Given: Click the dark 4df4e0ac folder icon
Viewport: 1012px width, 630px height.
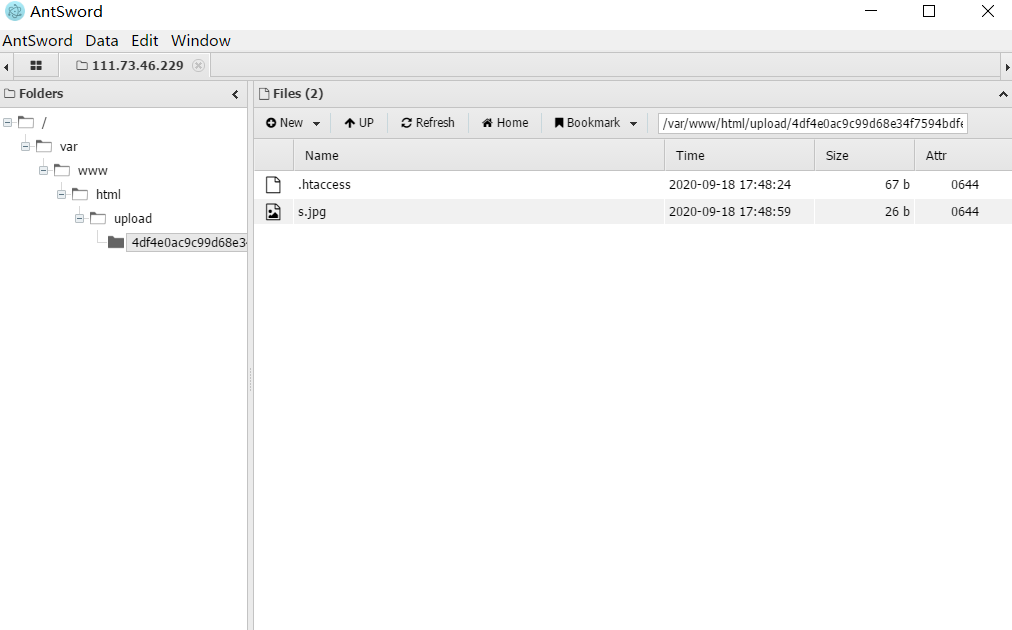Looking at the screenshot, I should coord(116,242).
